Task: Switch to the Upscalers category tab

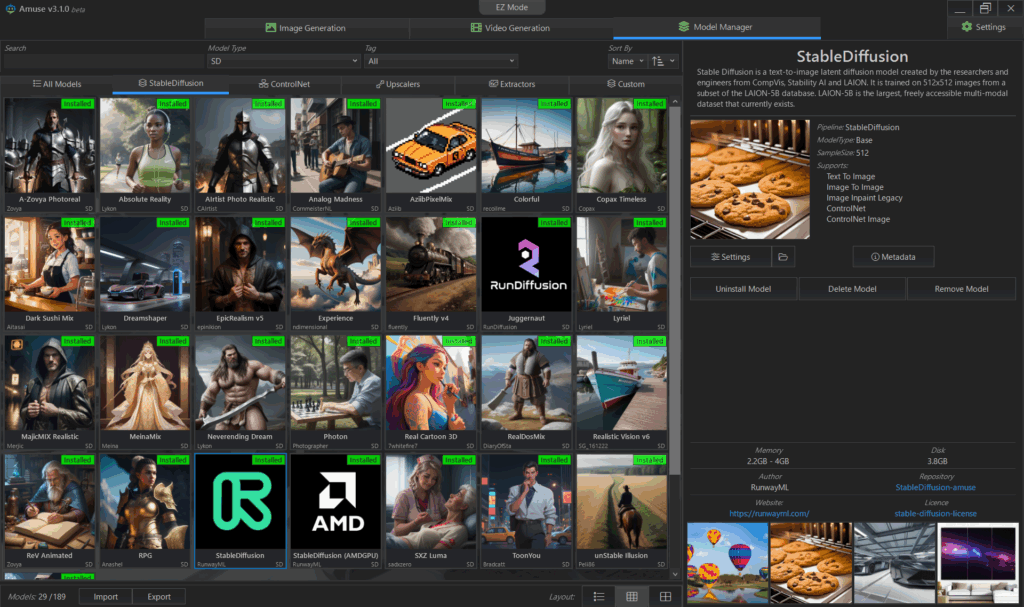Action: click(398, 84)
